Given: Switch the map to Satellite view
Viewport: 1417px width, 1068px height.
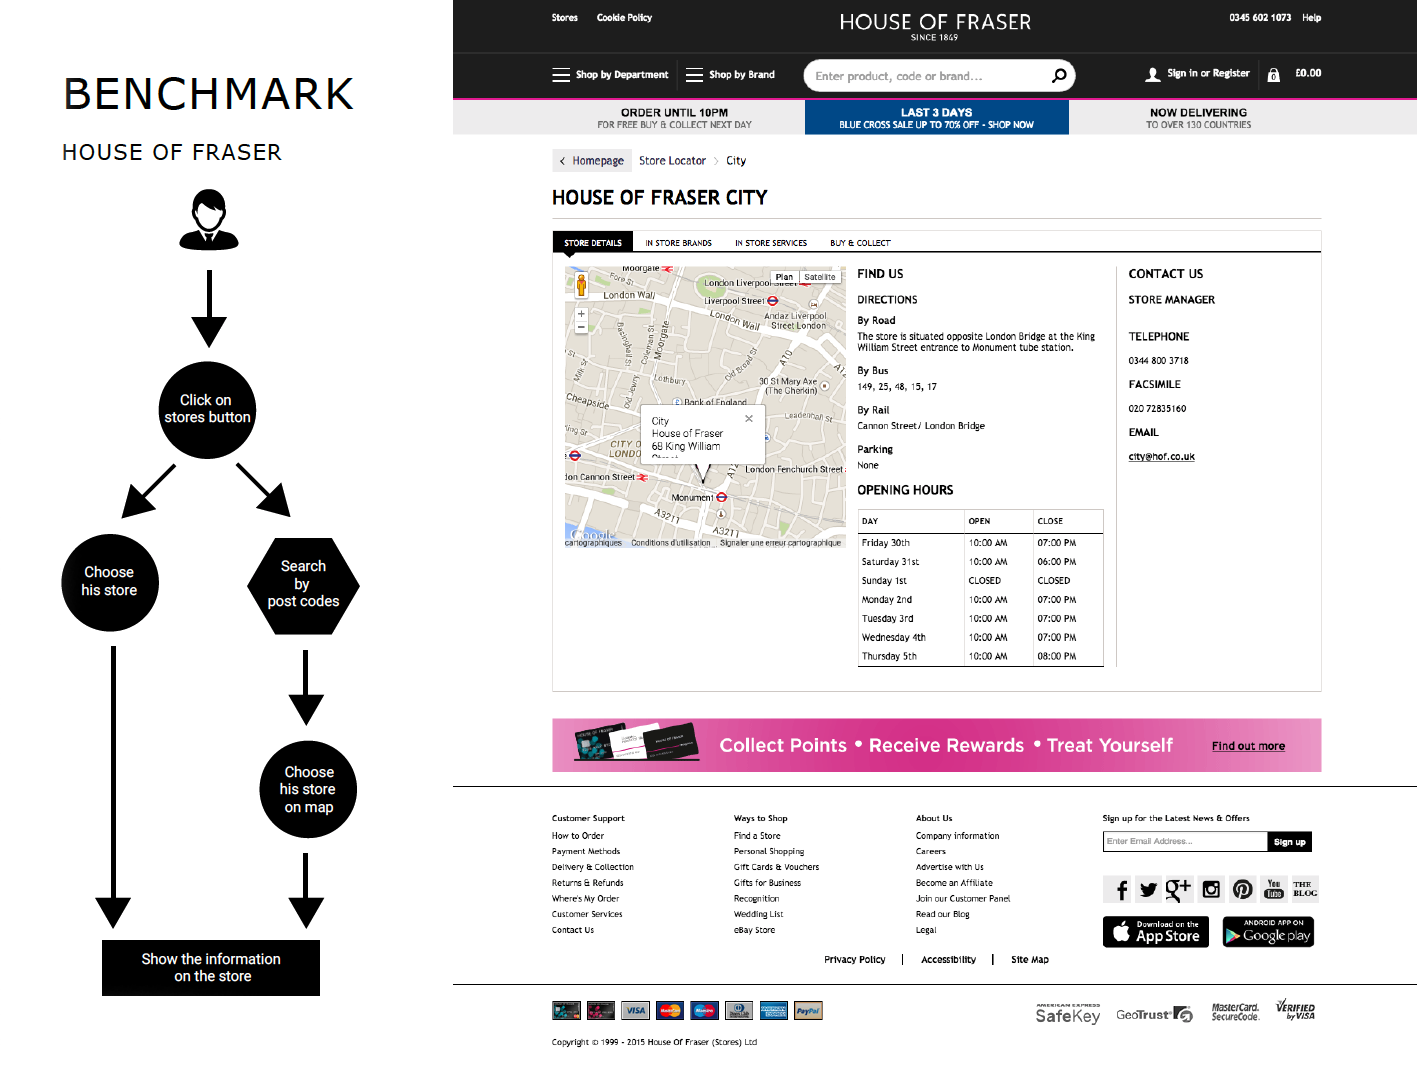Looking at the screenshot, I should pyautogui.click(x=819, y=277).
